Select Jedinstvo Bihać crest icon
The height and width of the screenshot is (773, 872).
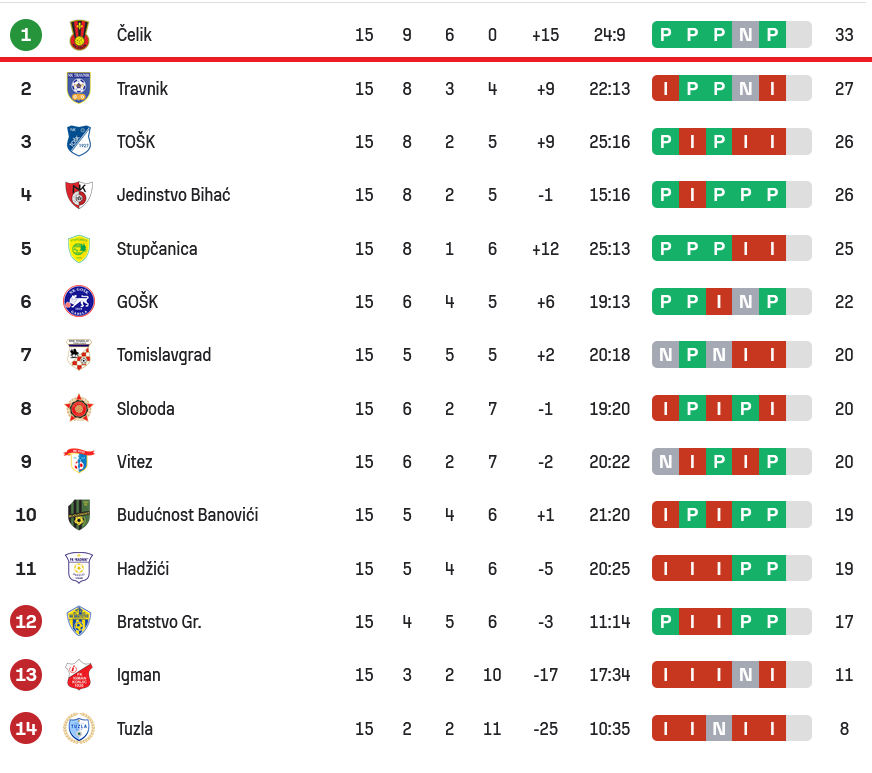pos(79,194)
